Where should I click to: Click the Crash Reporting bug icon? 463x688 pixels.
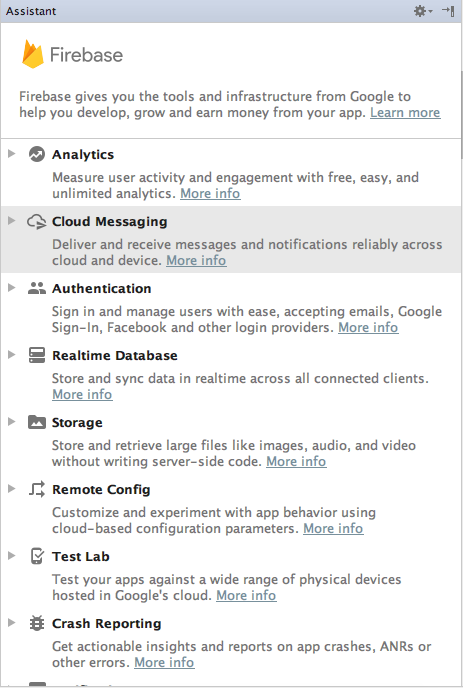click(37, 624)
